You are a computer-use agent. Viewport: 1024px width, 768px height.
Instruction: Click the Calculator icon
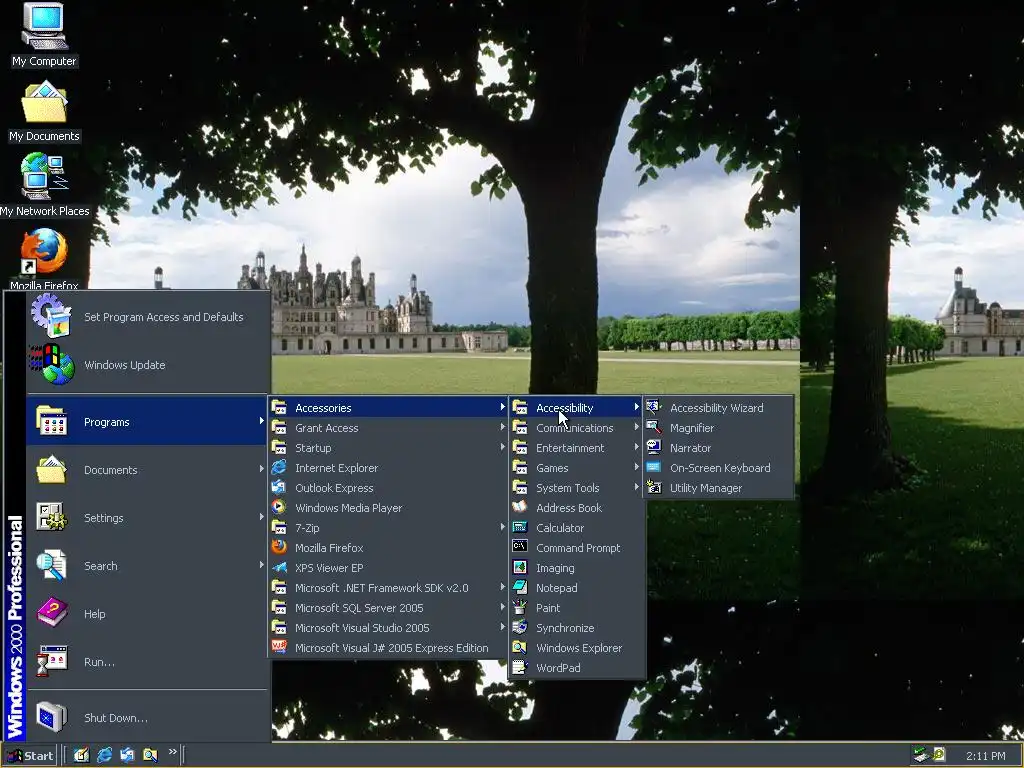(x=520, y=528)
